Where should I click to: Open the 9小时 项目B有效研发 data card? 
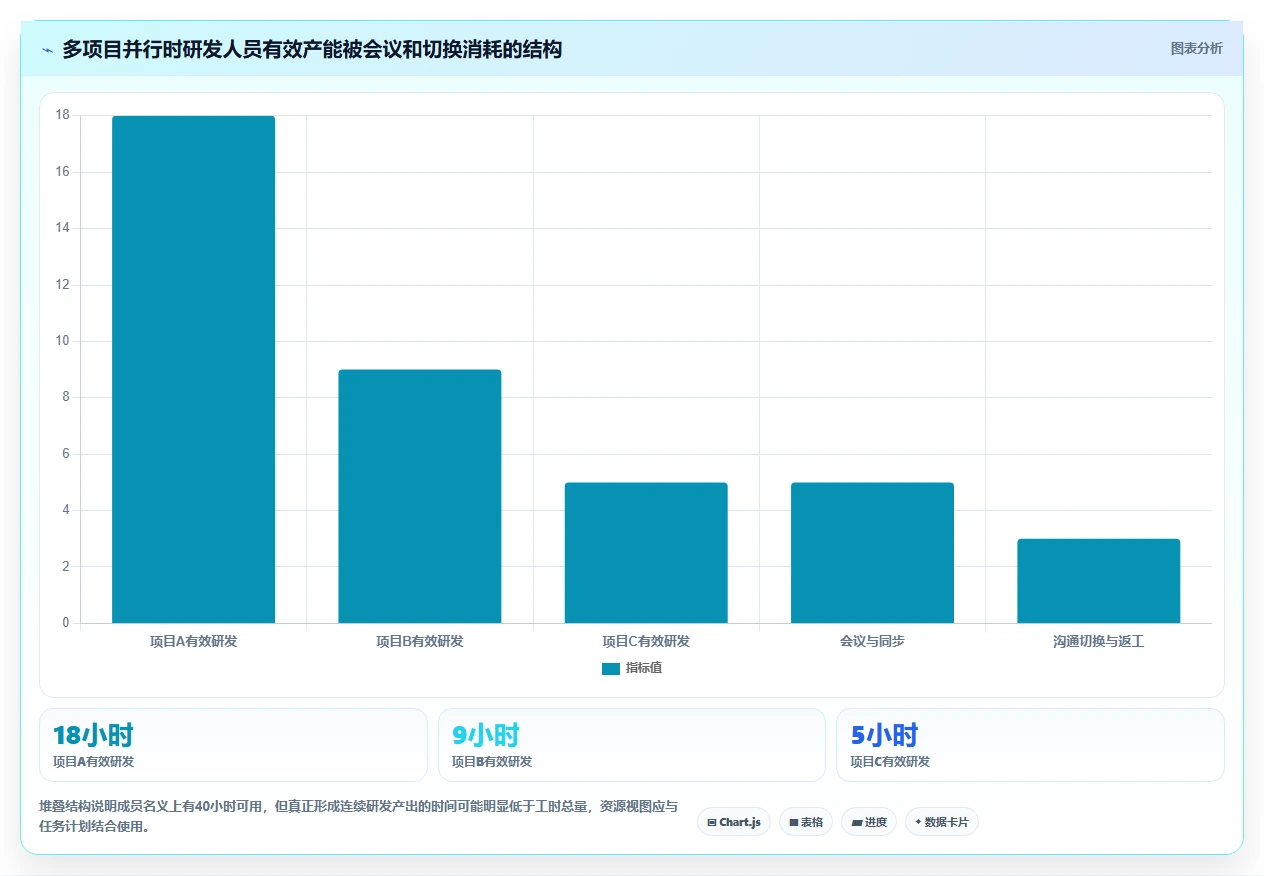(x=631, y=745)
